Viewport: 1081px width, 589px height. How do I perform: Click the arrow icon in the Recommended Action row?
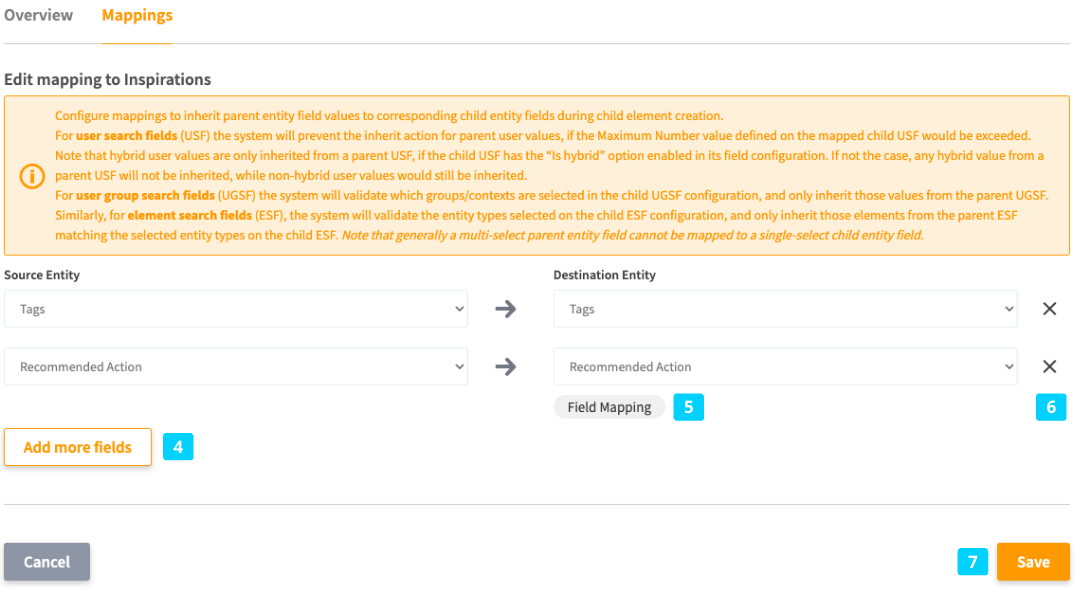tap(506, 367)
